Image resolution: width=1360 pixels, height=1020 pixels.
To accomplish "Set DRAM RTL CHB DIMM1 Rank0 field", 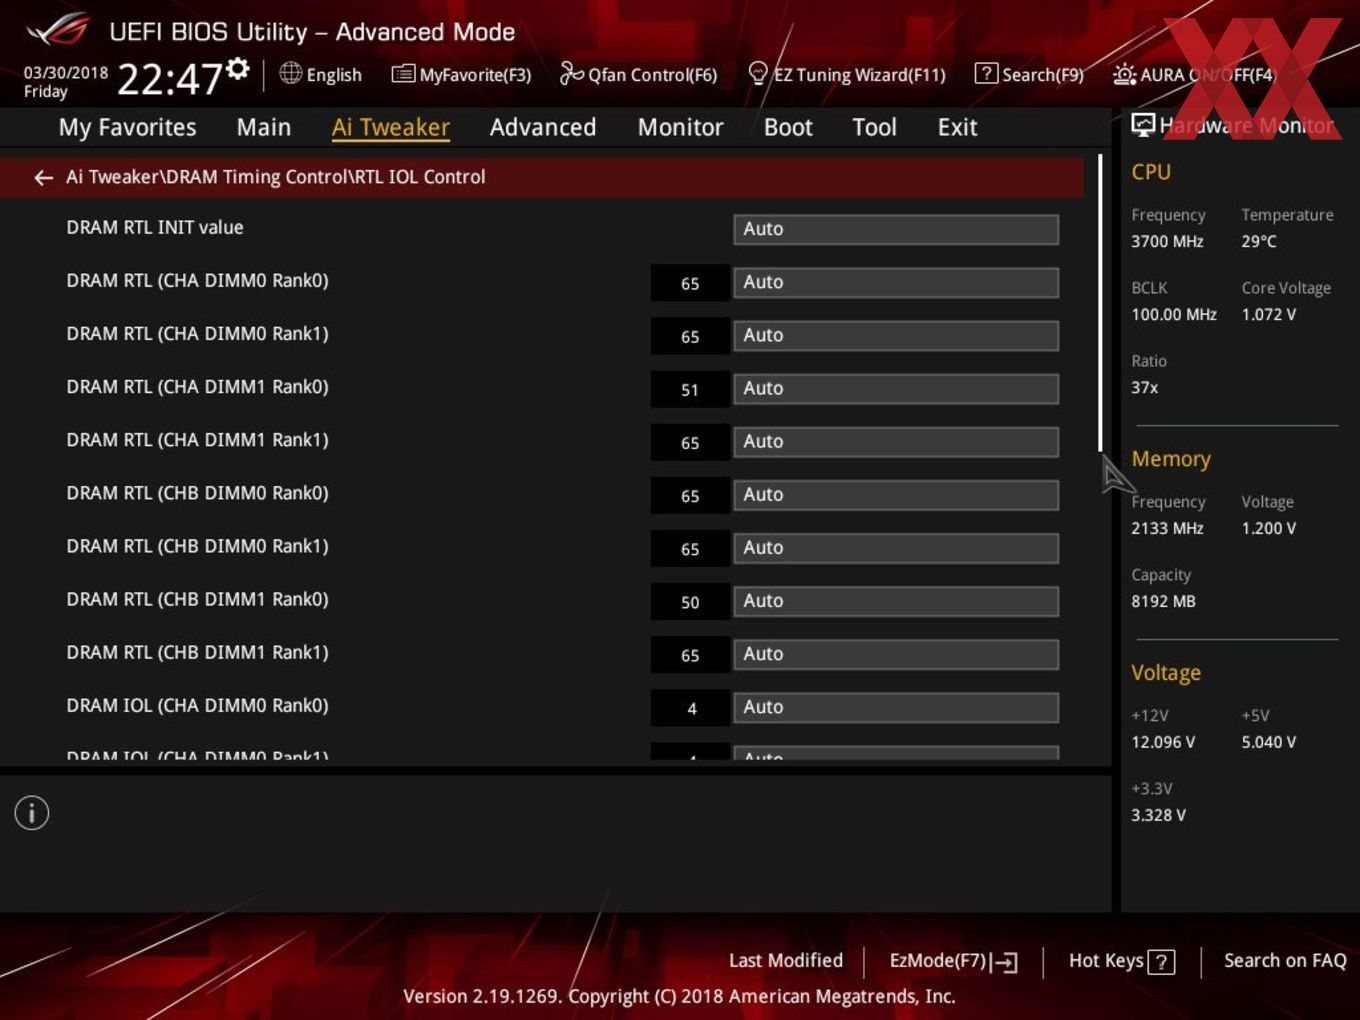I will tap(896, 600).
